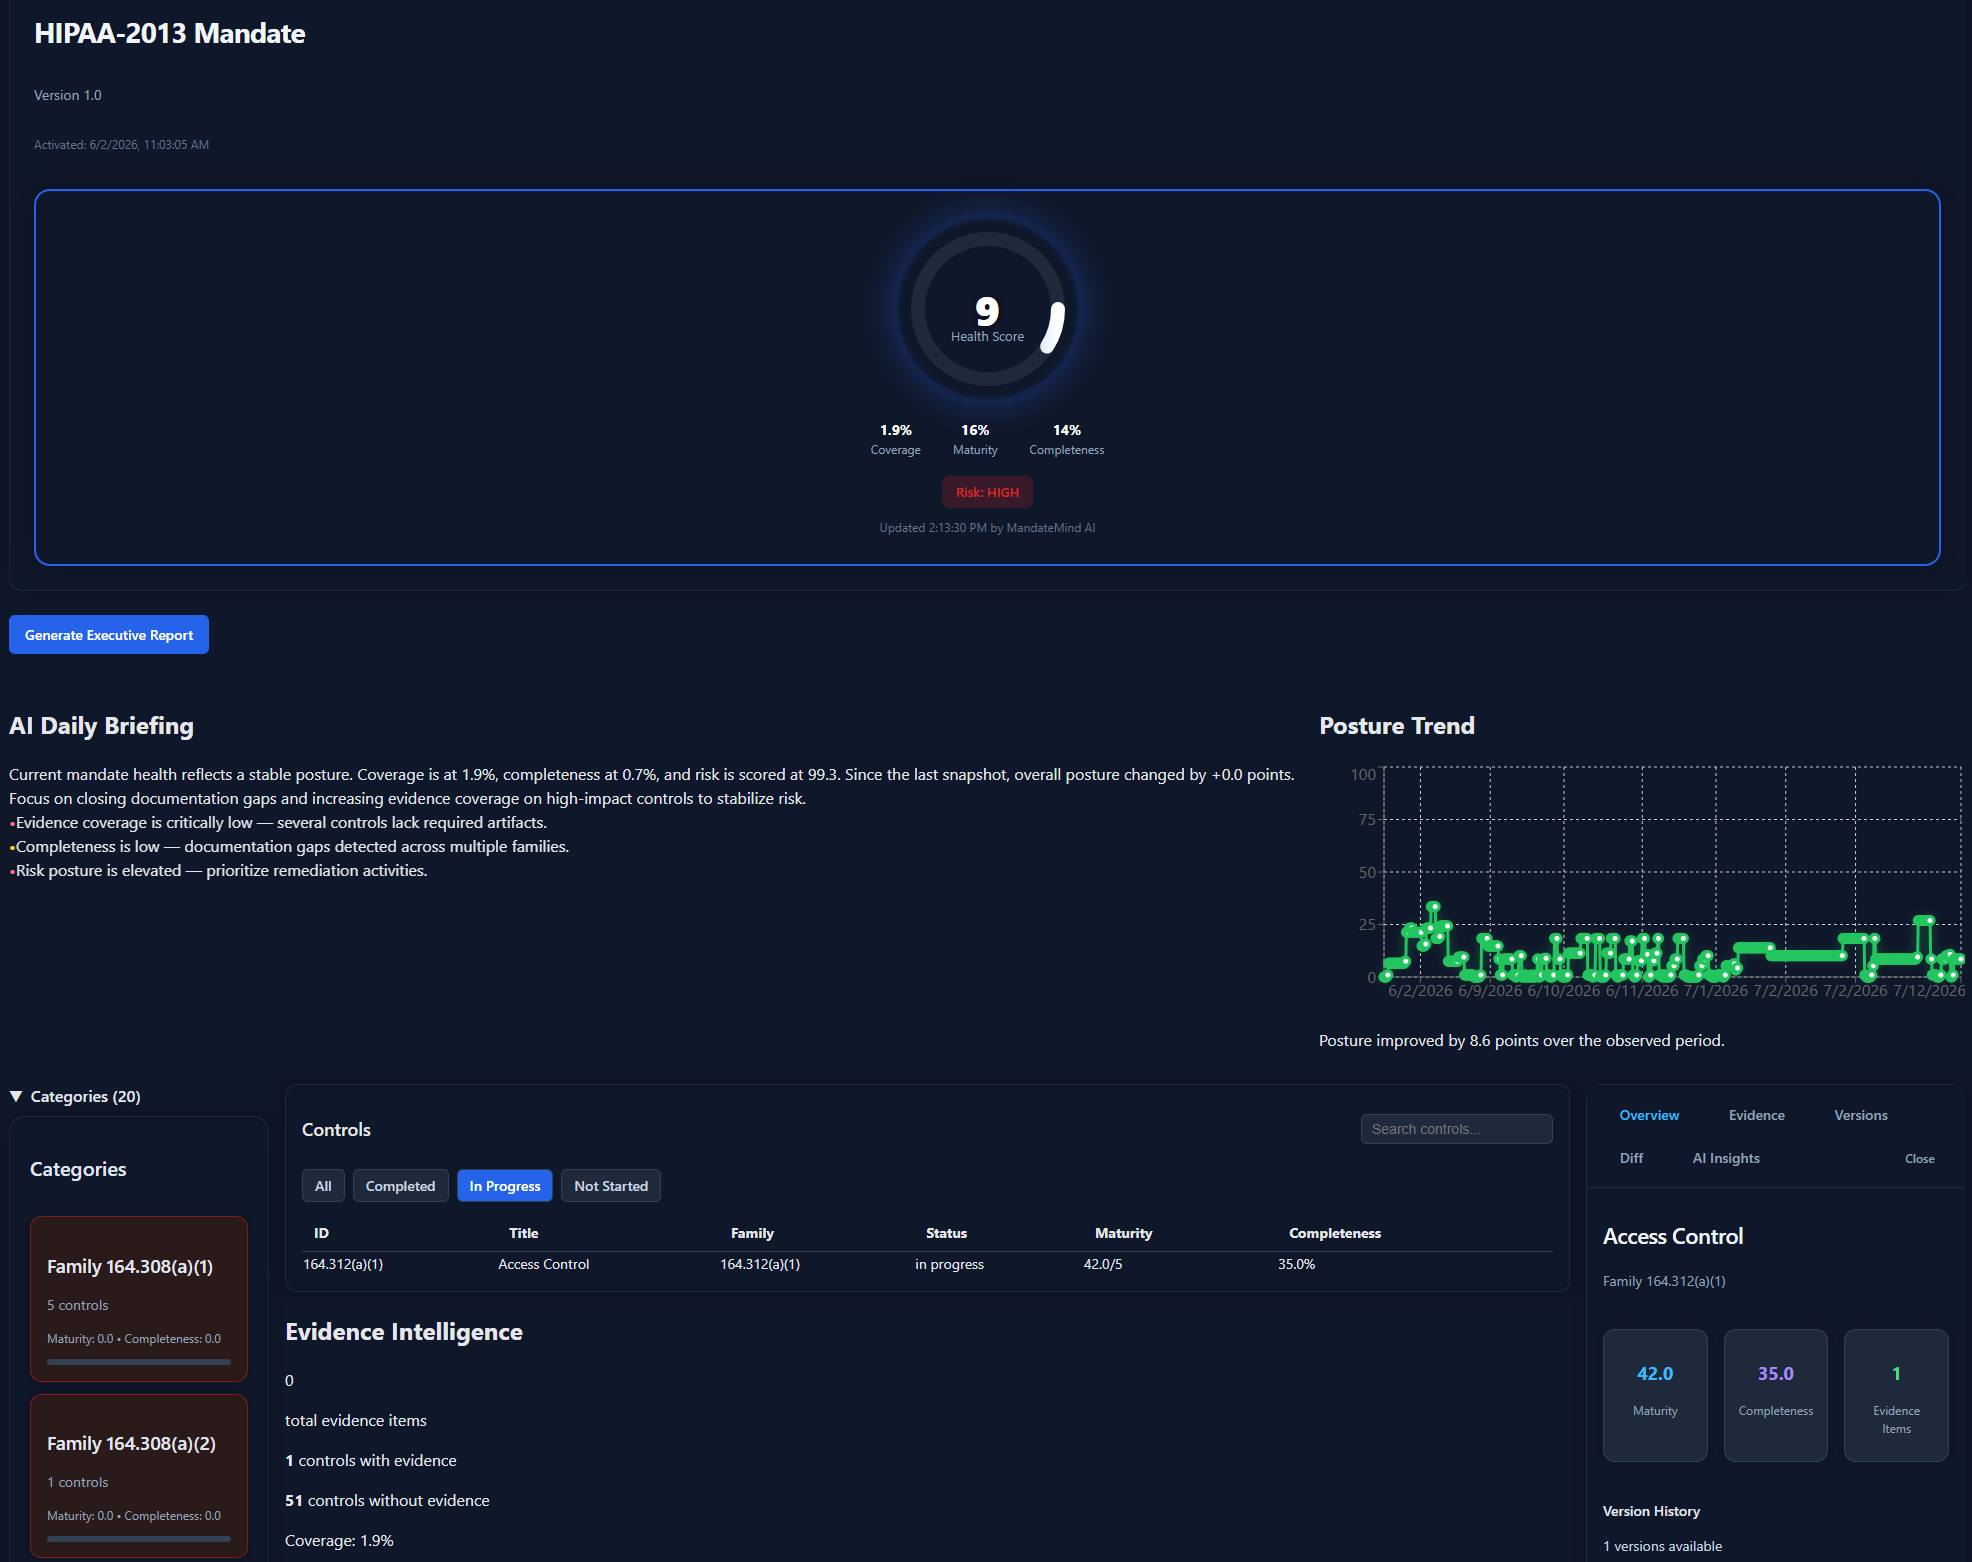Click the Health Score gauge

point(987,309)
